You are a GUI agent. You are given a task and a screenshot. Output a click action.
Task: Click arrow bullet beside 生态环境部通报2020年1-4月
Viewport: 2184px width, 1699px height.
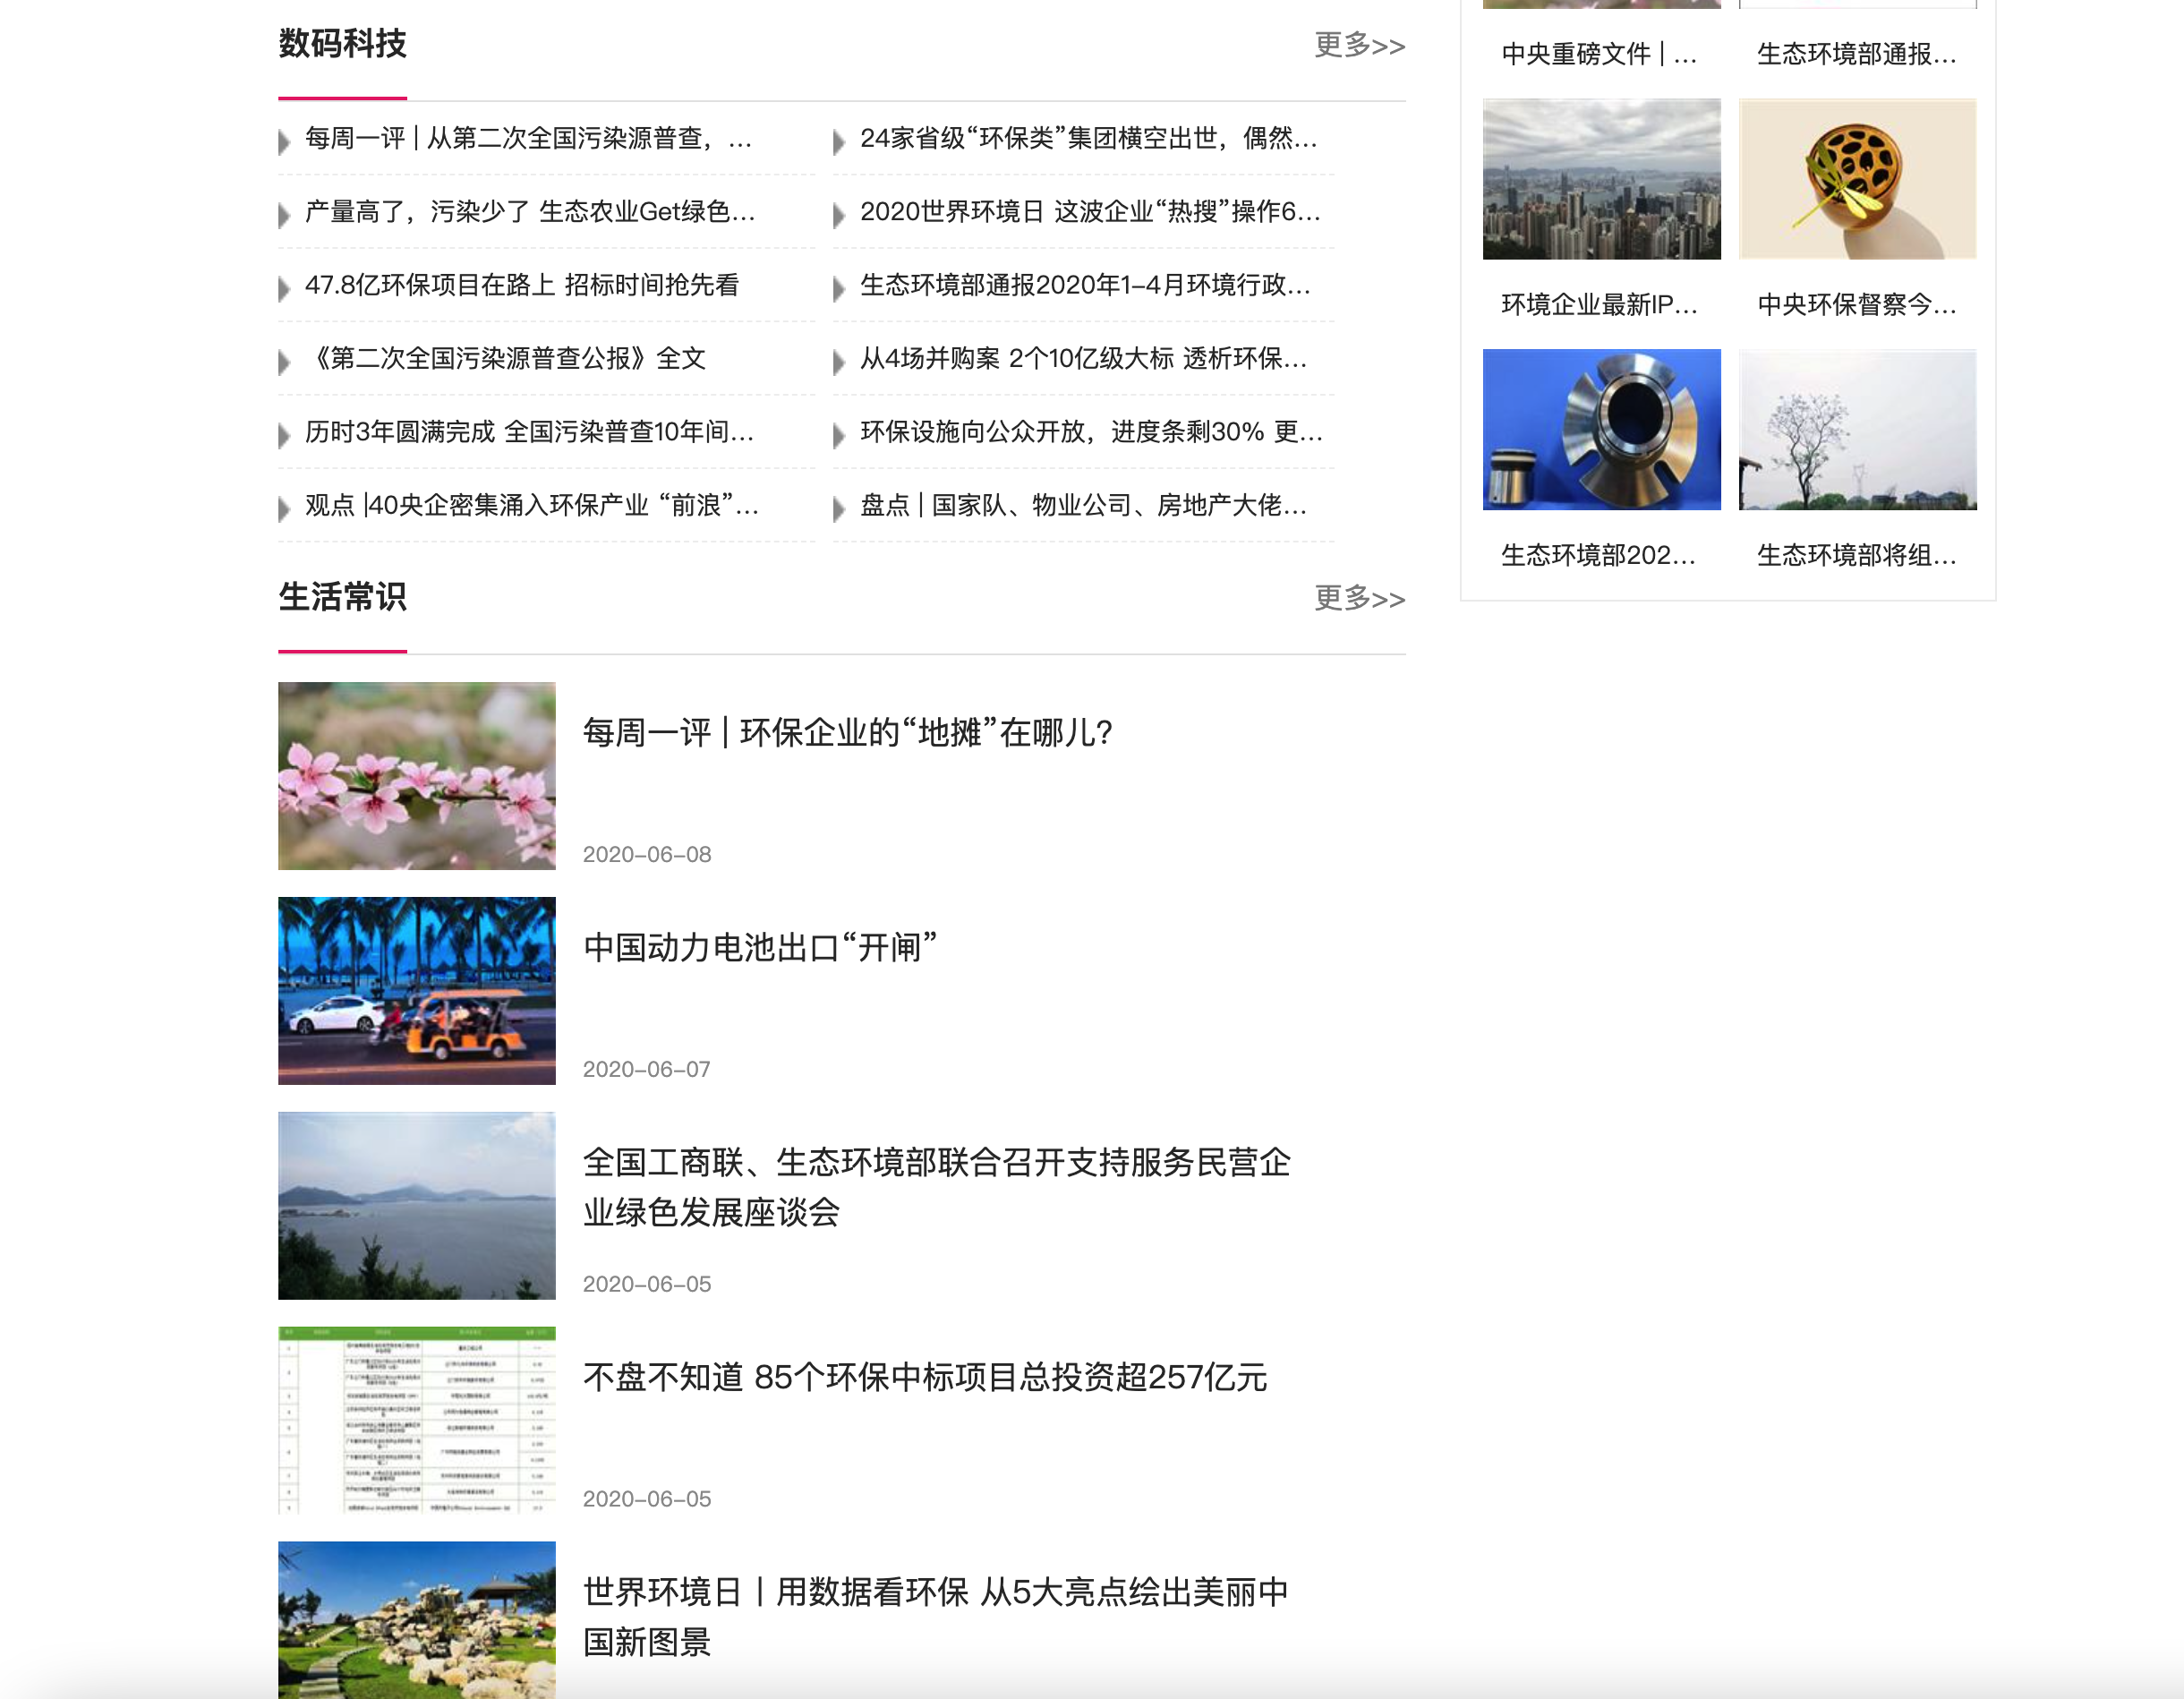[839, 288]
